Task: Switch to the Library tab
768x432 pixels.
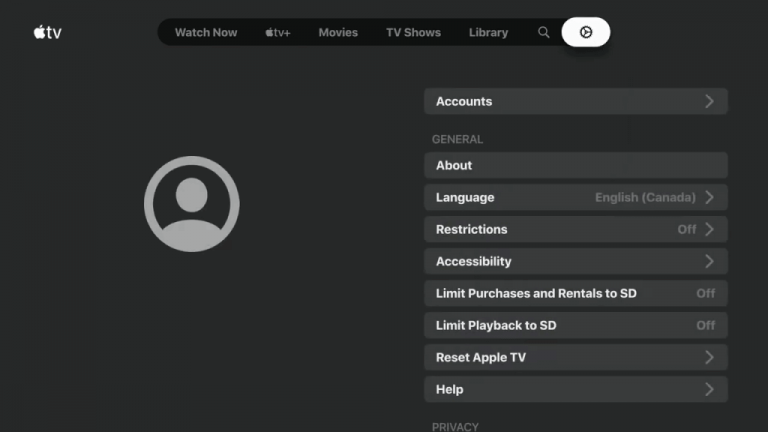Action: coord(488,32)
